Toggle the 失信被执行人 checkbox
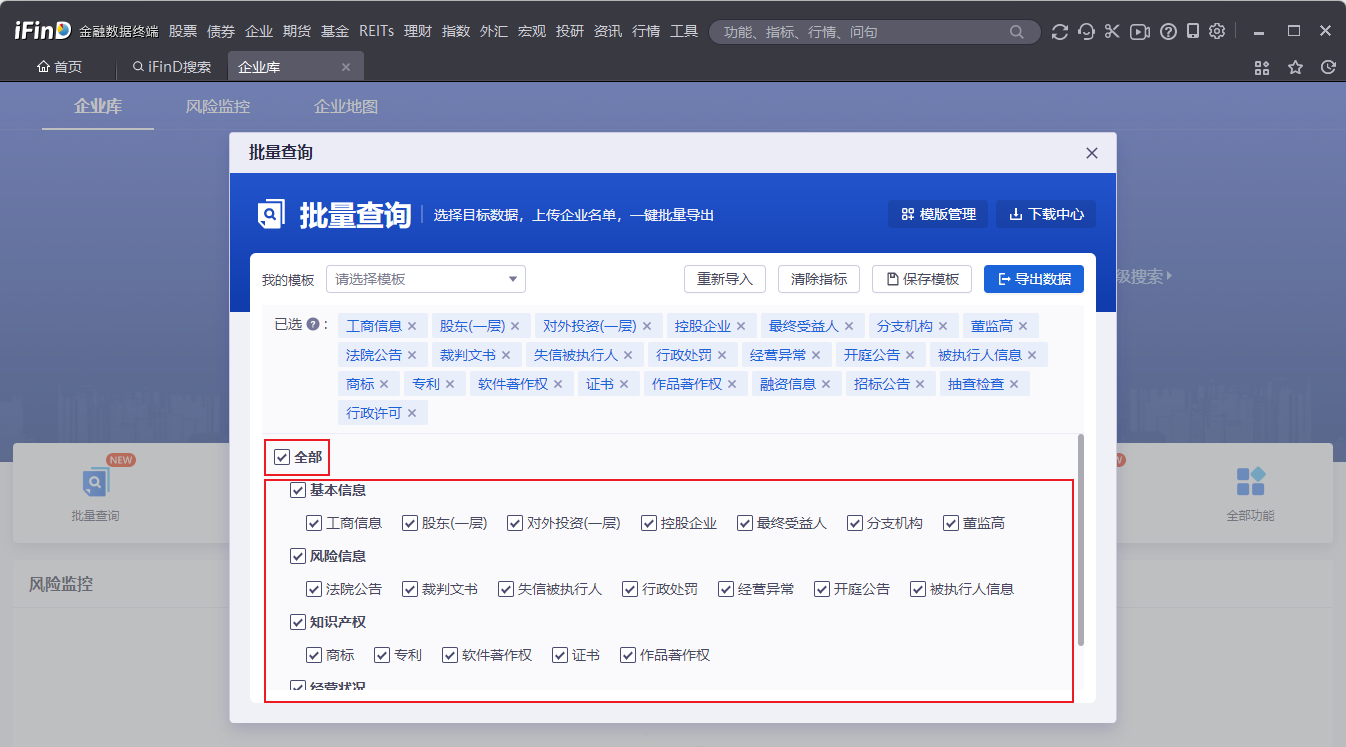The image size is (1346, 747). coord(506,589)
